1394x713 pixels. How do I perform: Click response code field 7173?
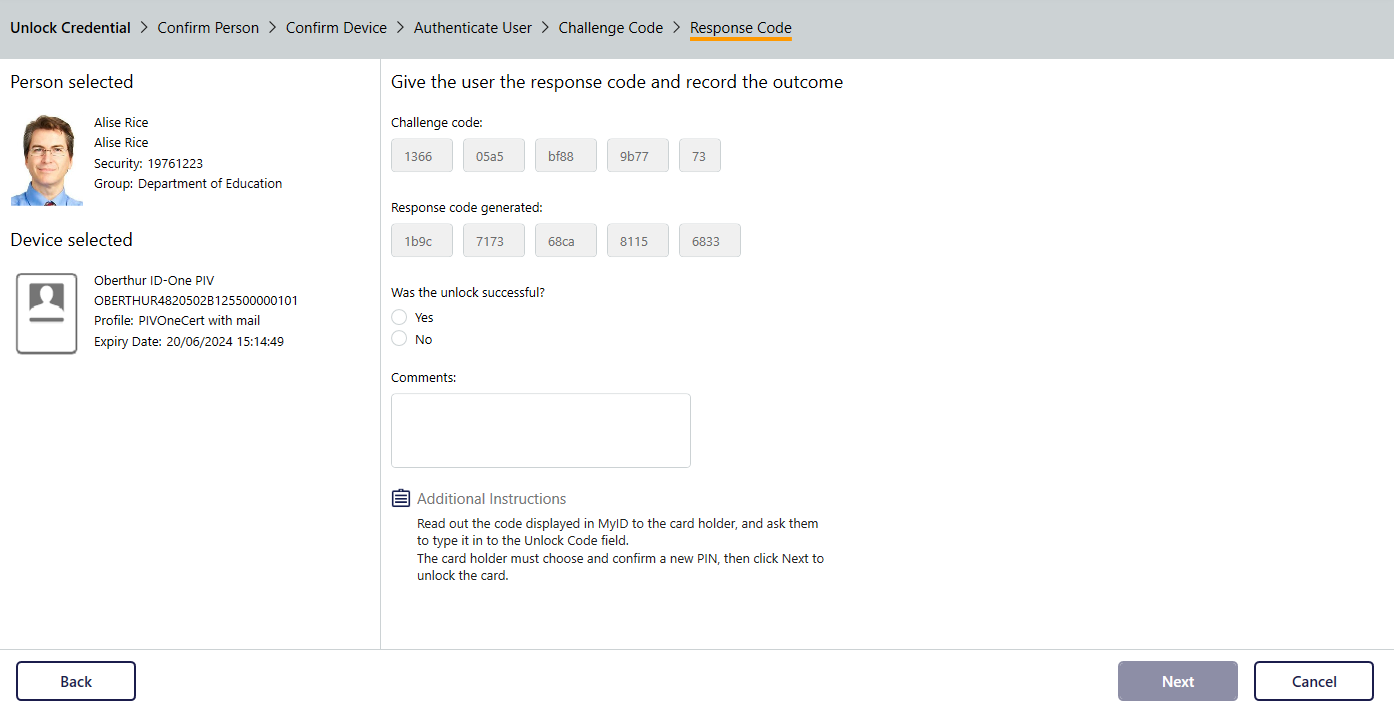coord(494,241)
